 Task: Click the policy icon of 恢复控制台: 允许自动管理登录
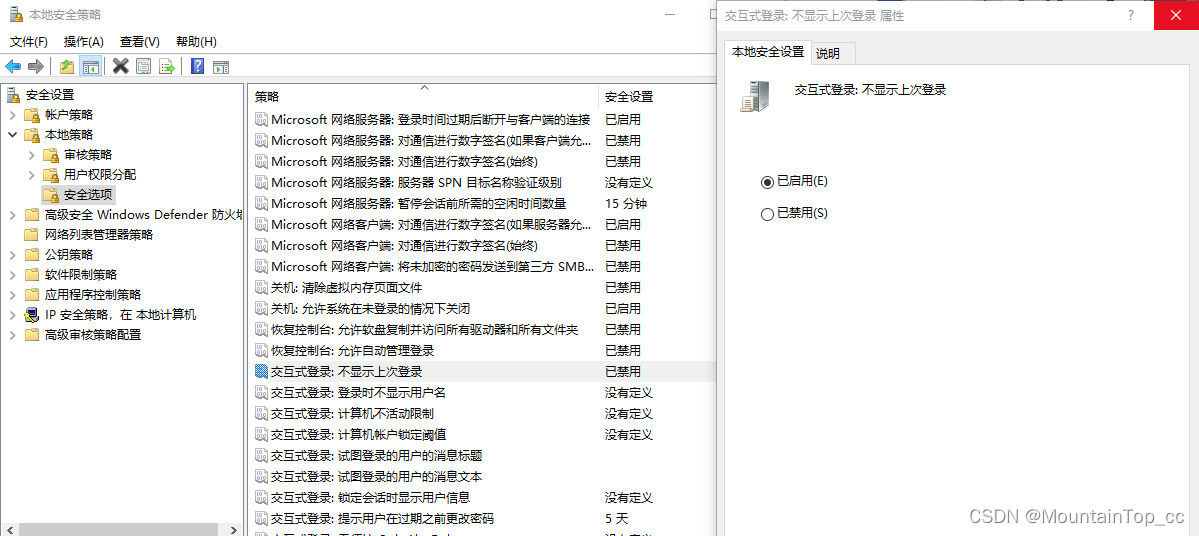(x=261, y=350)
